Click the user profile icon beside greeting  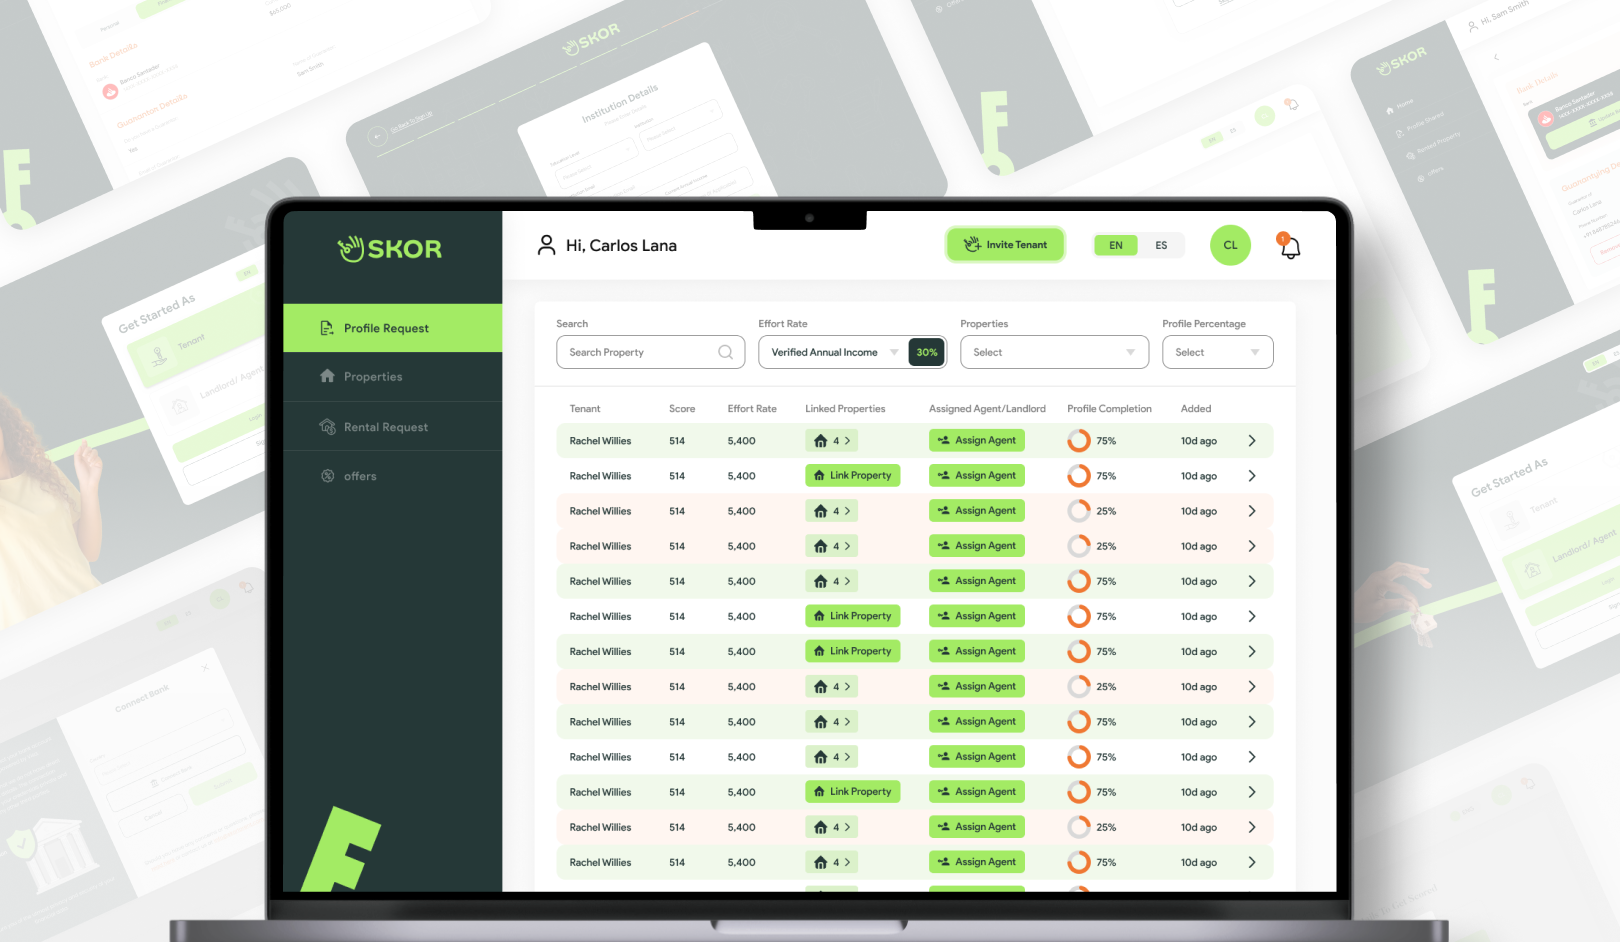(x=546, y=245)
